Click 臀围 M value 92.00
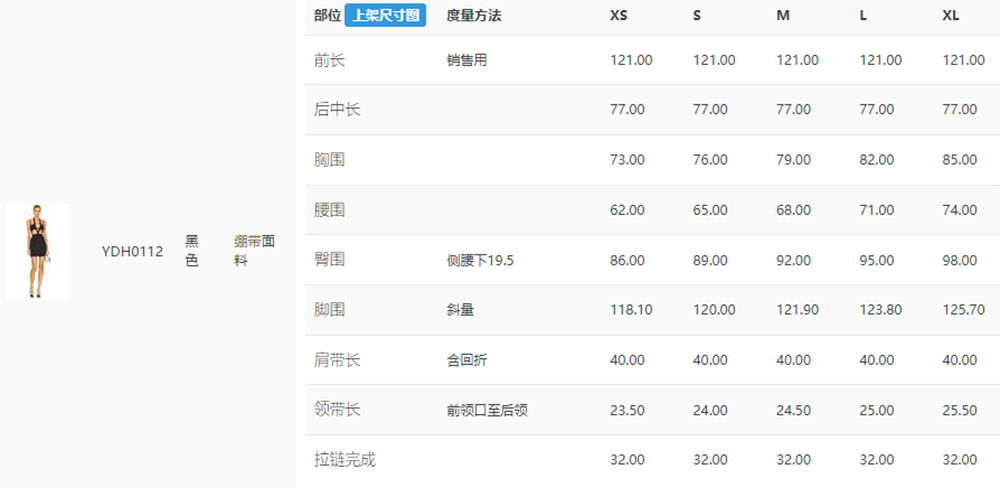This screenshot has height=488, width=1000. tap(794, 260)
